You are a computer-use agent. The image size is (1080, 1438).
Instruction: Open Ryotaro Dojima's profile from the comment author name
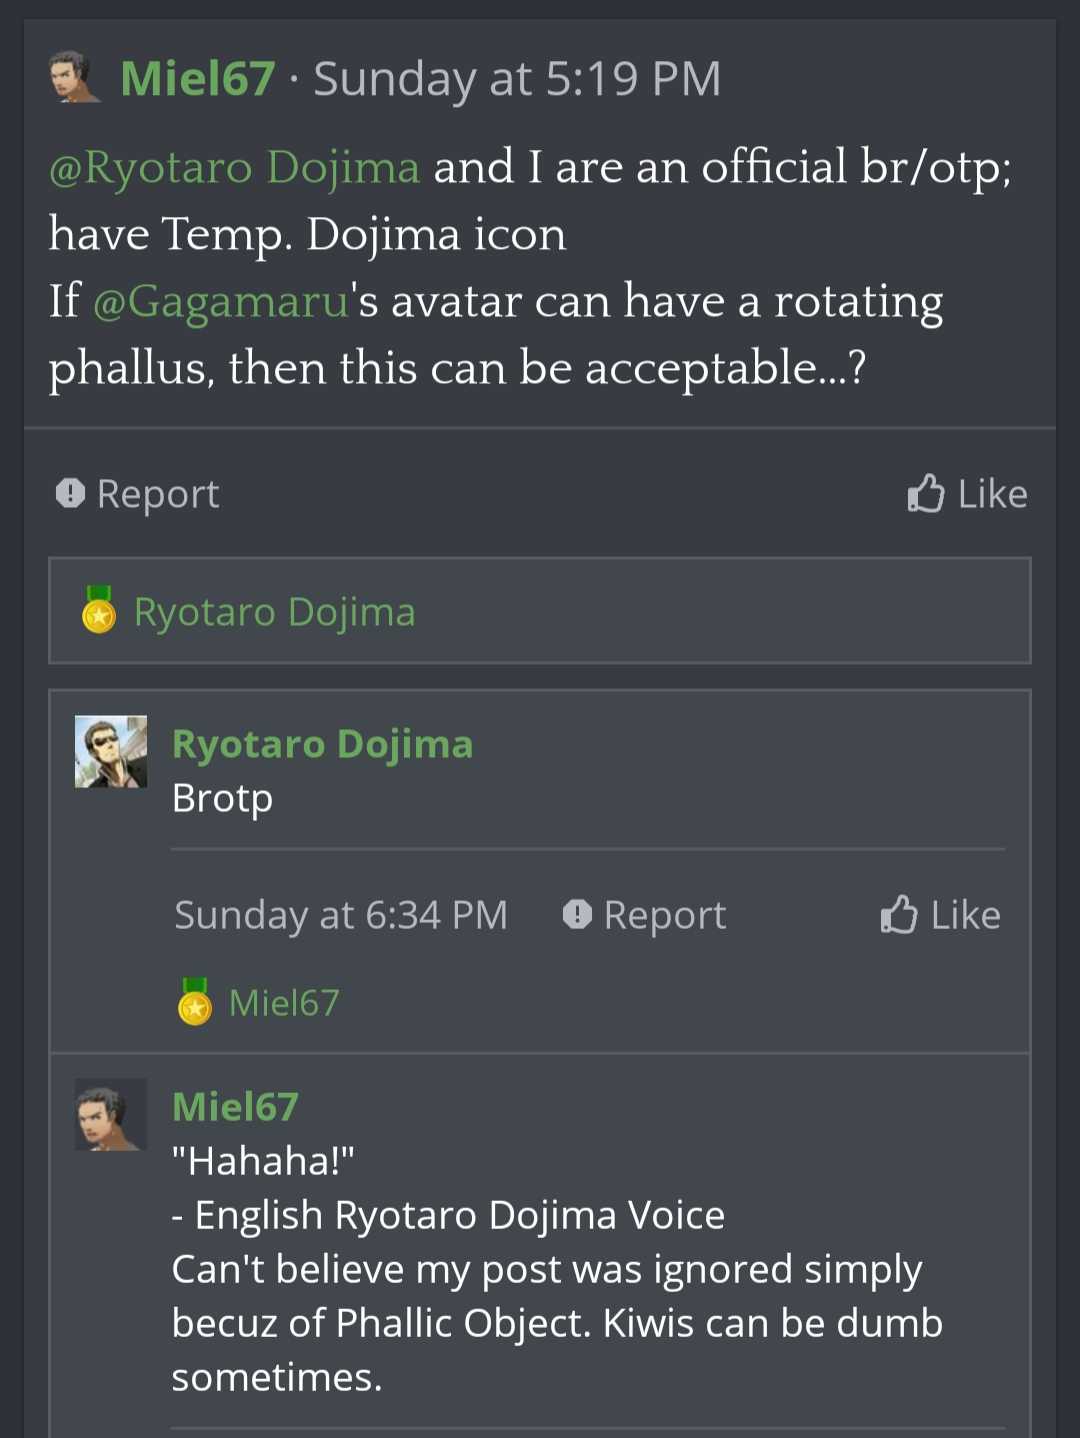point(322,744)
